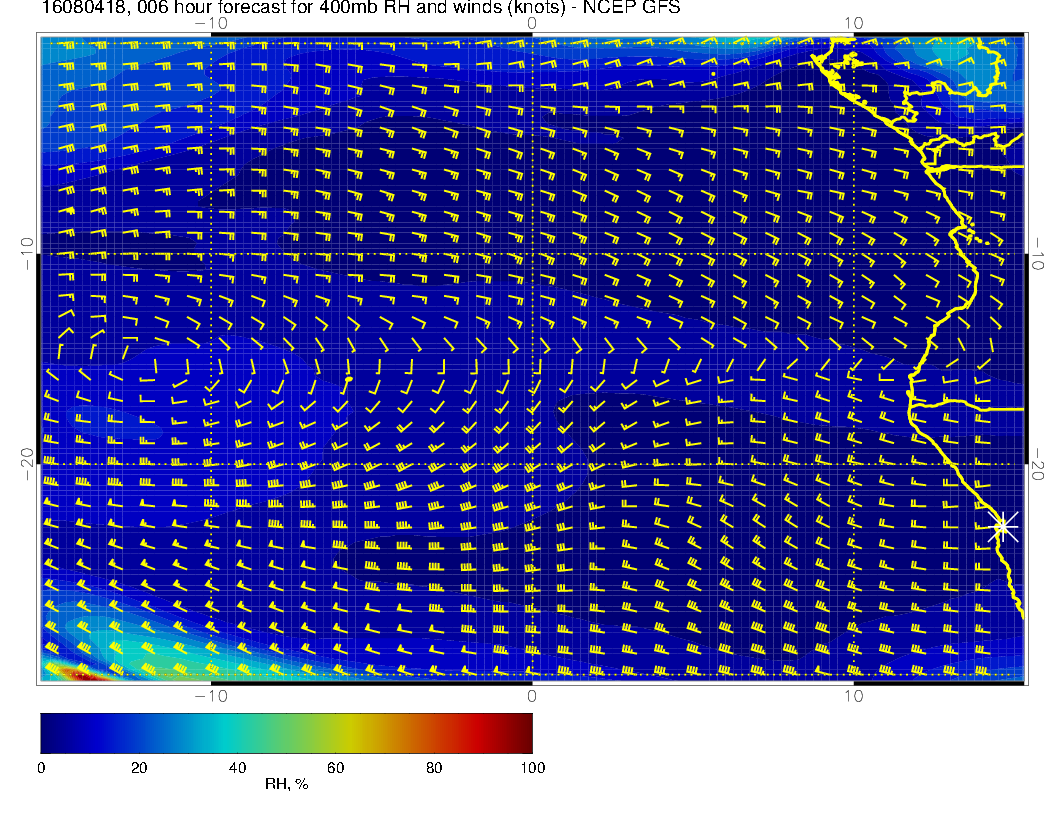Click the bottom axis longitude label '10'
Screen dimensions: 1056x816
[x=853, y=695]
